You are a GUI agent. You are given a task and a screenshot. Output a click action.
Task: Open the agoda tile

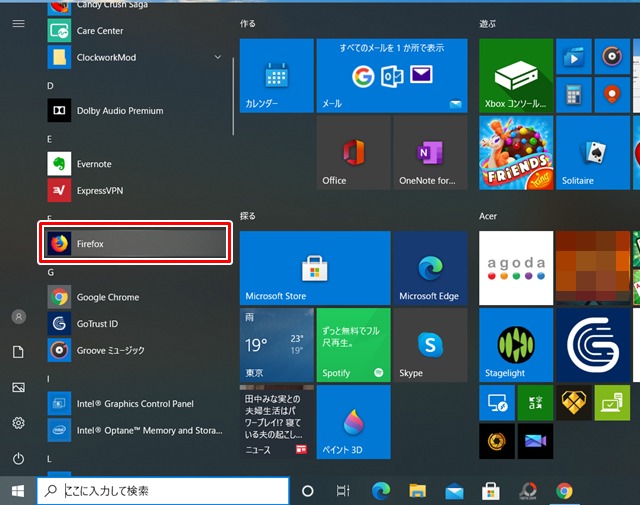(516, 268)
